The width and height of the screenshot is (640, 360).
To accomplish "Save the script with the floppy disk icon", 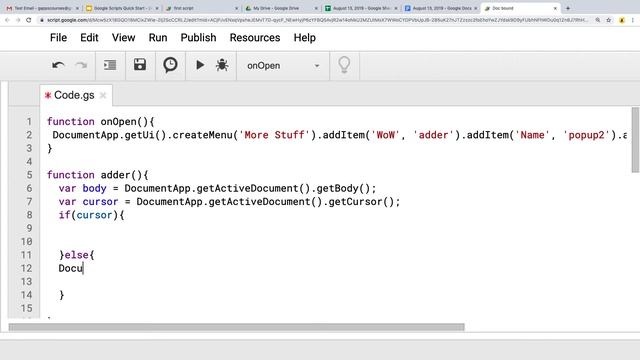I will pos(140,64).
